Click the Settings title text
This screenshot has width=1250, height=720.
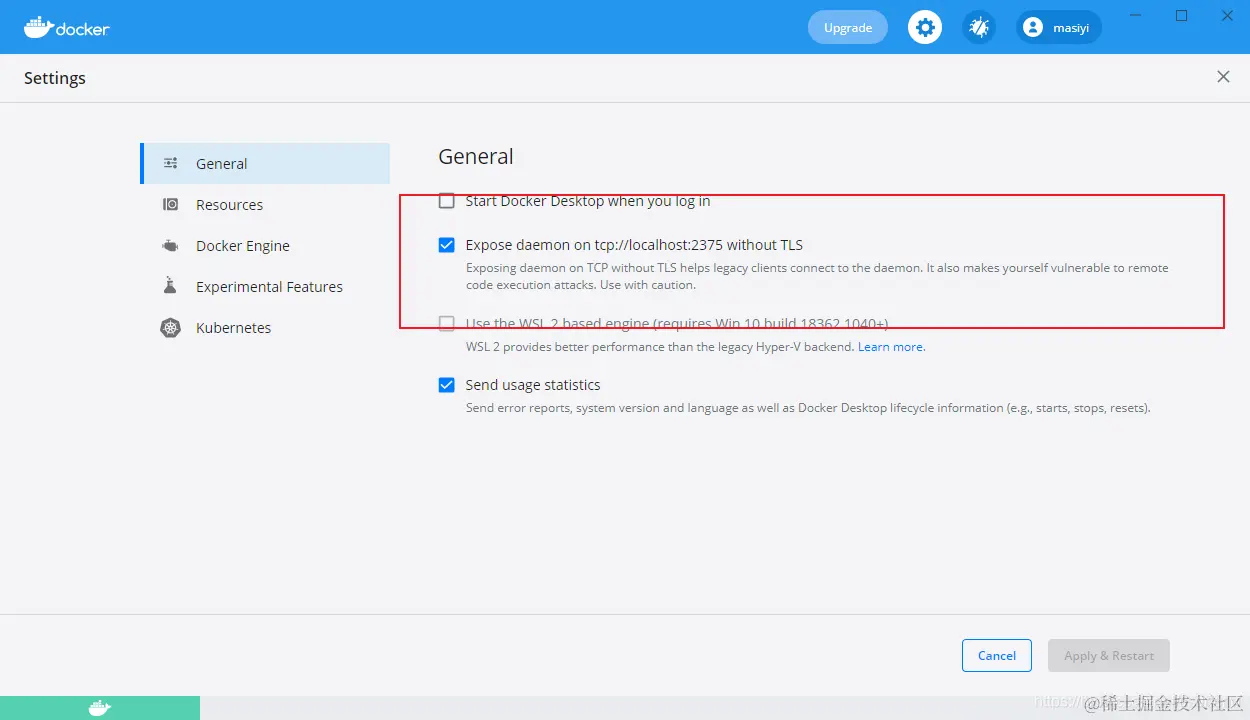[55, 78]
